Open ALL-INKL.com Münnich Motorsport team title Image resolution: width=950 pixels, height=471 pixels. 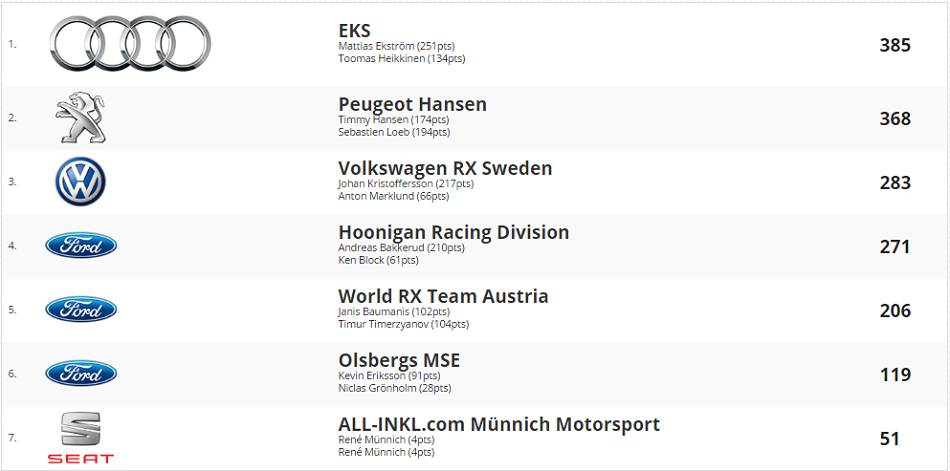click(499, 424)
